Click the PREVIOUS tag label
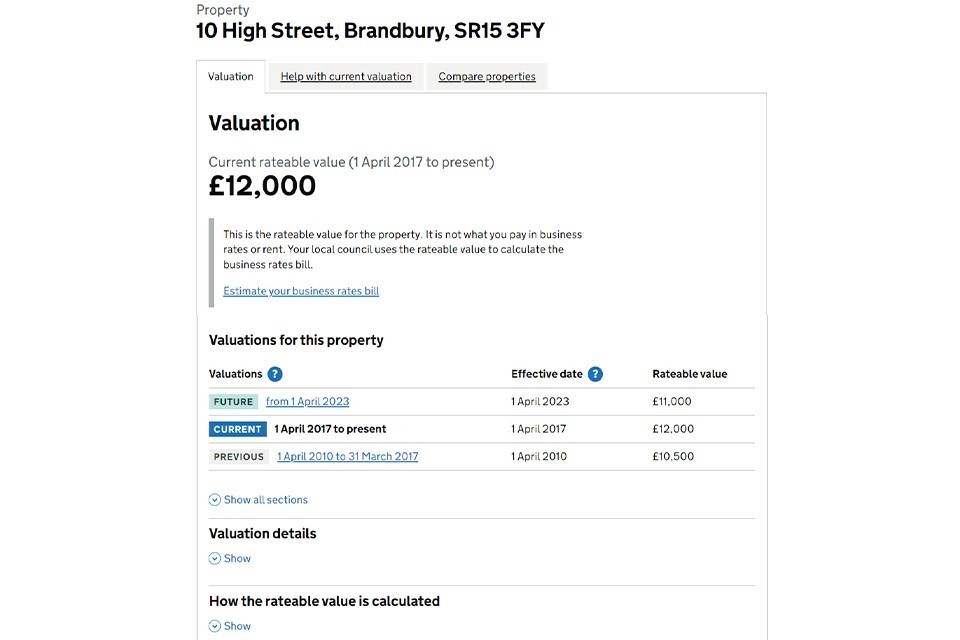 point(239,457)
